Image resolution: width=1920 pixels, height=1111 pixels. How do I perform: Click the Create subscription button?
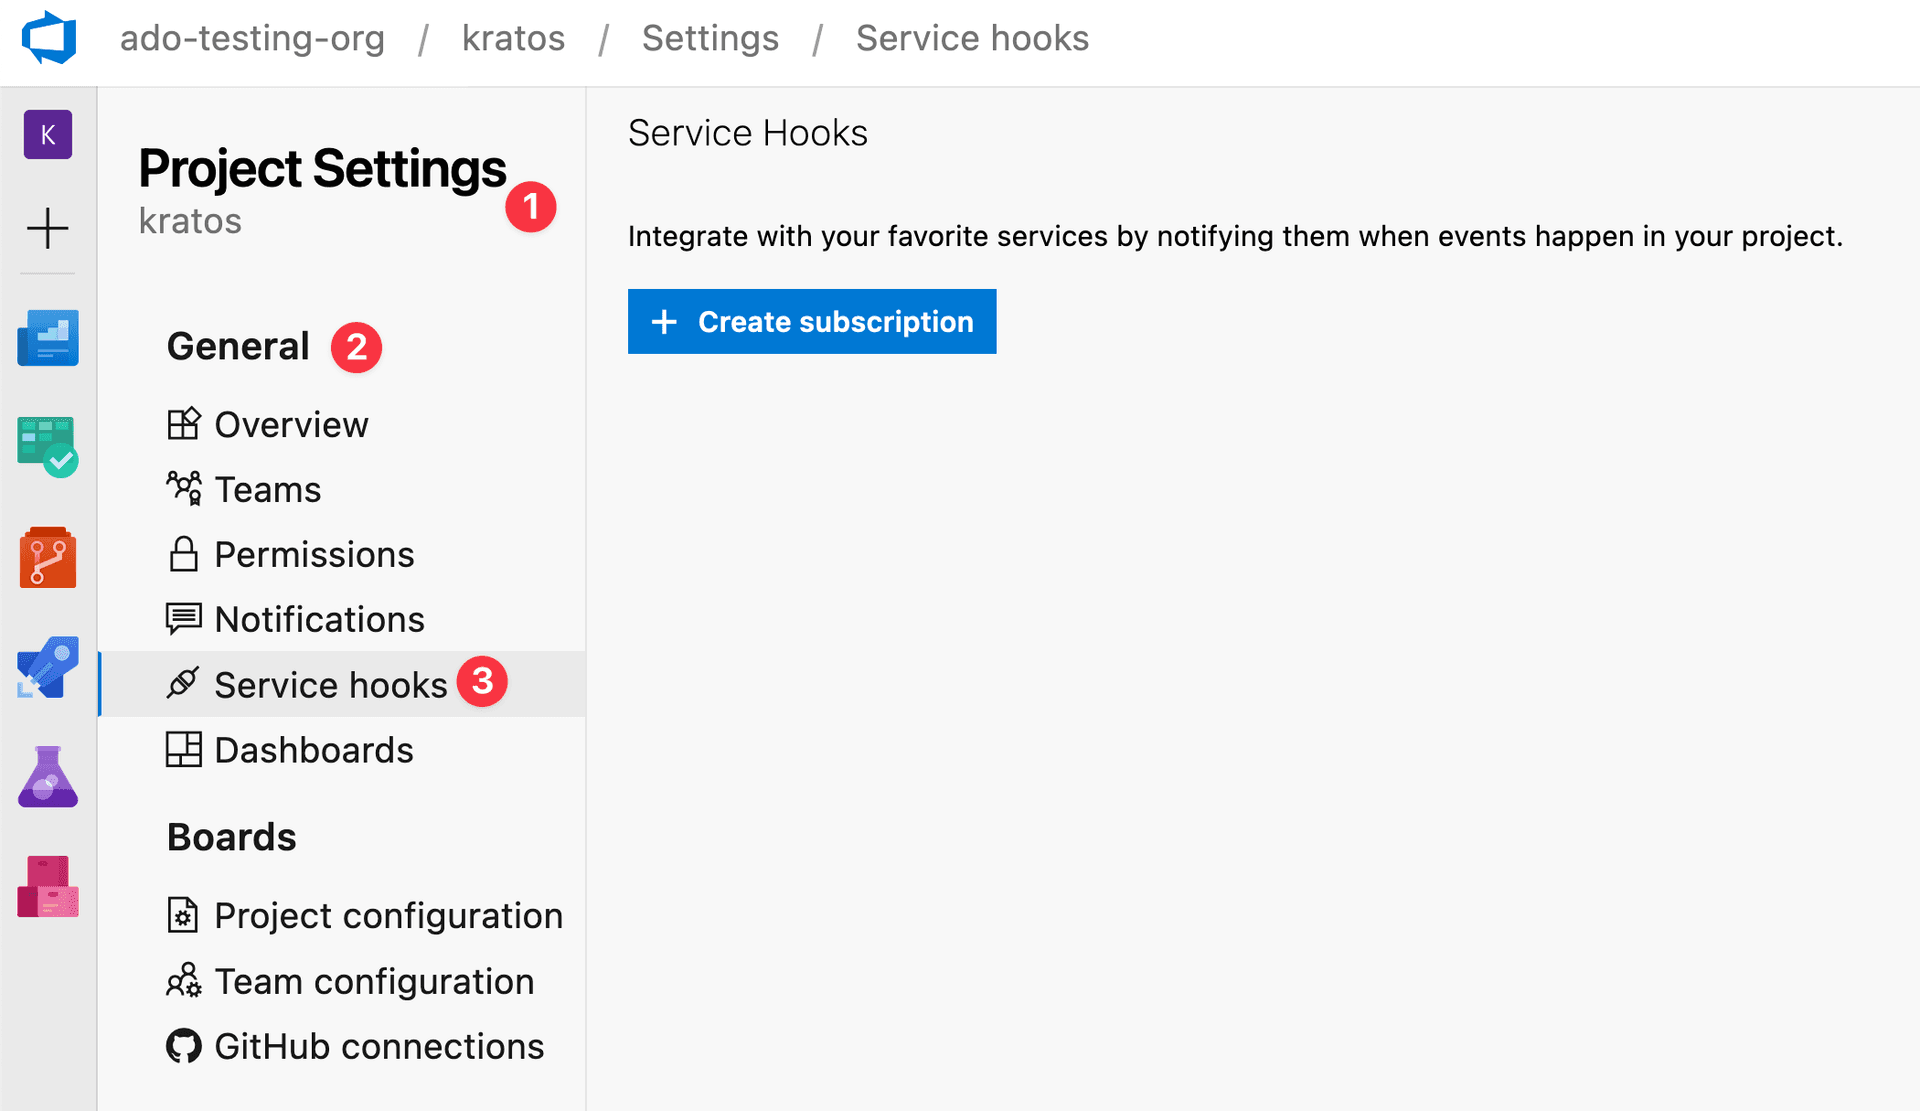[812, 321]
